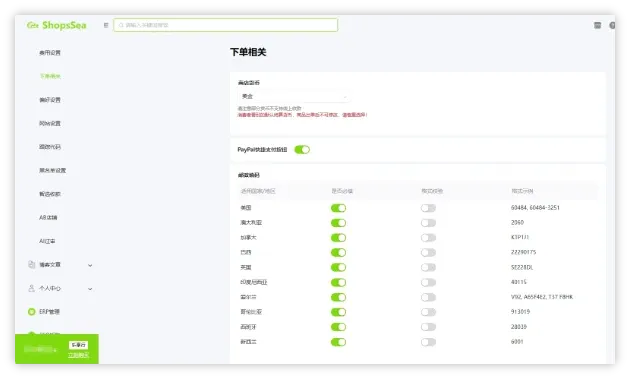This screenshot has width=630, height=379.
Task: Click the 立即购买 link in green banner
Action: [x=78, y=355]
